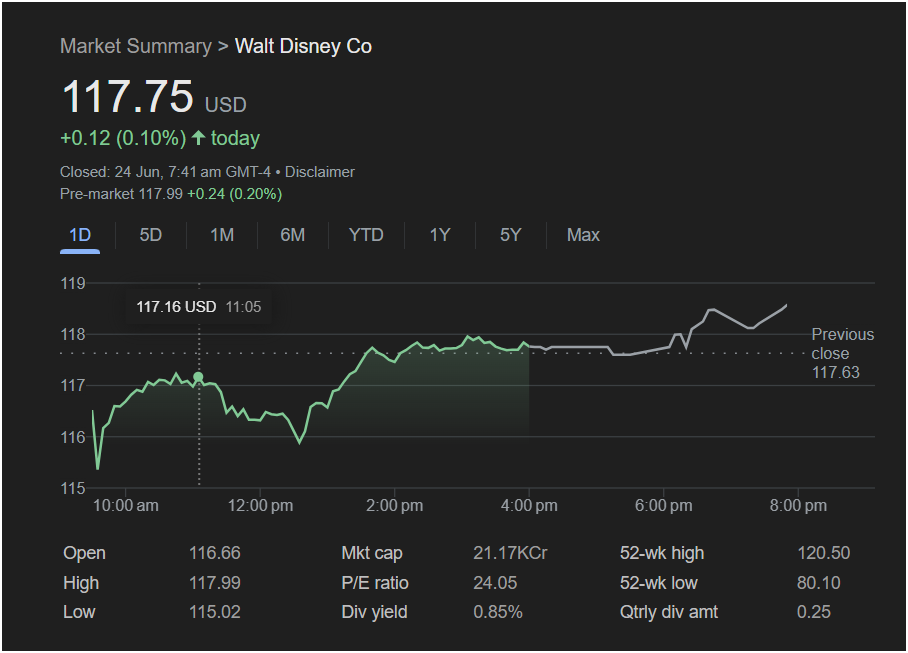Click the 0.85% dividend yield value
908x653 pixels.
point(498,612)
